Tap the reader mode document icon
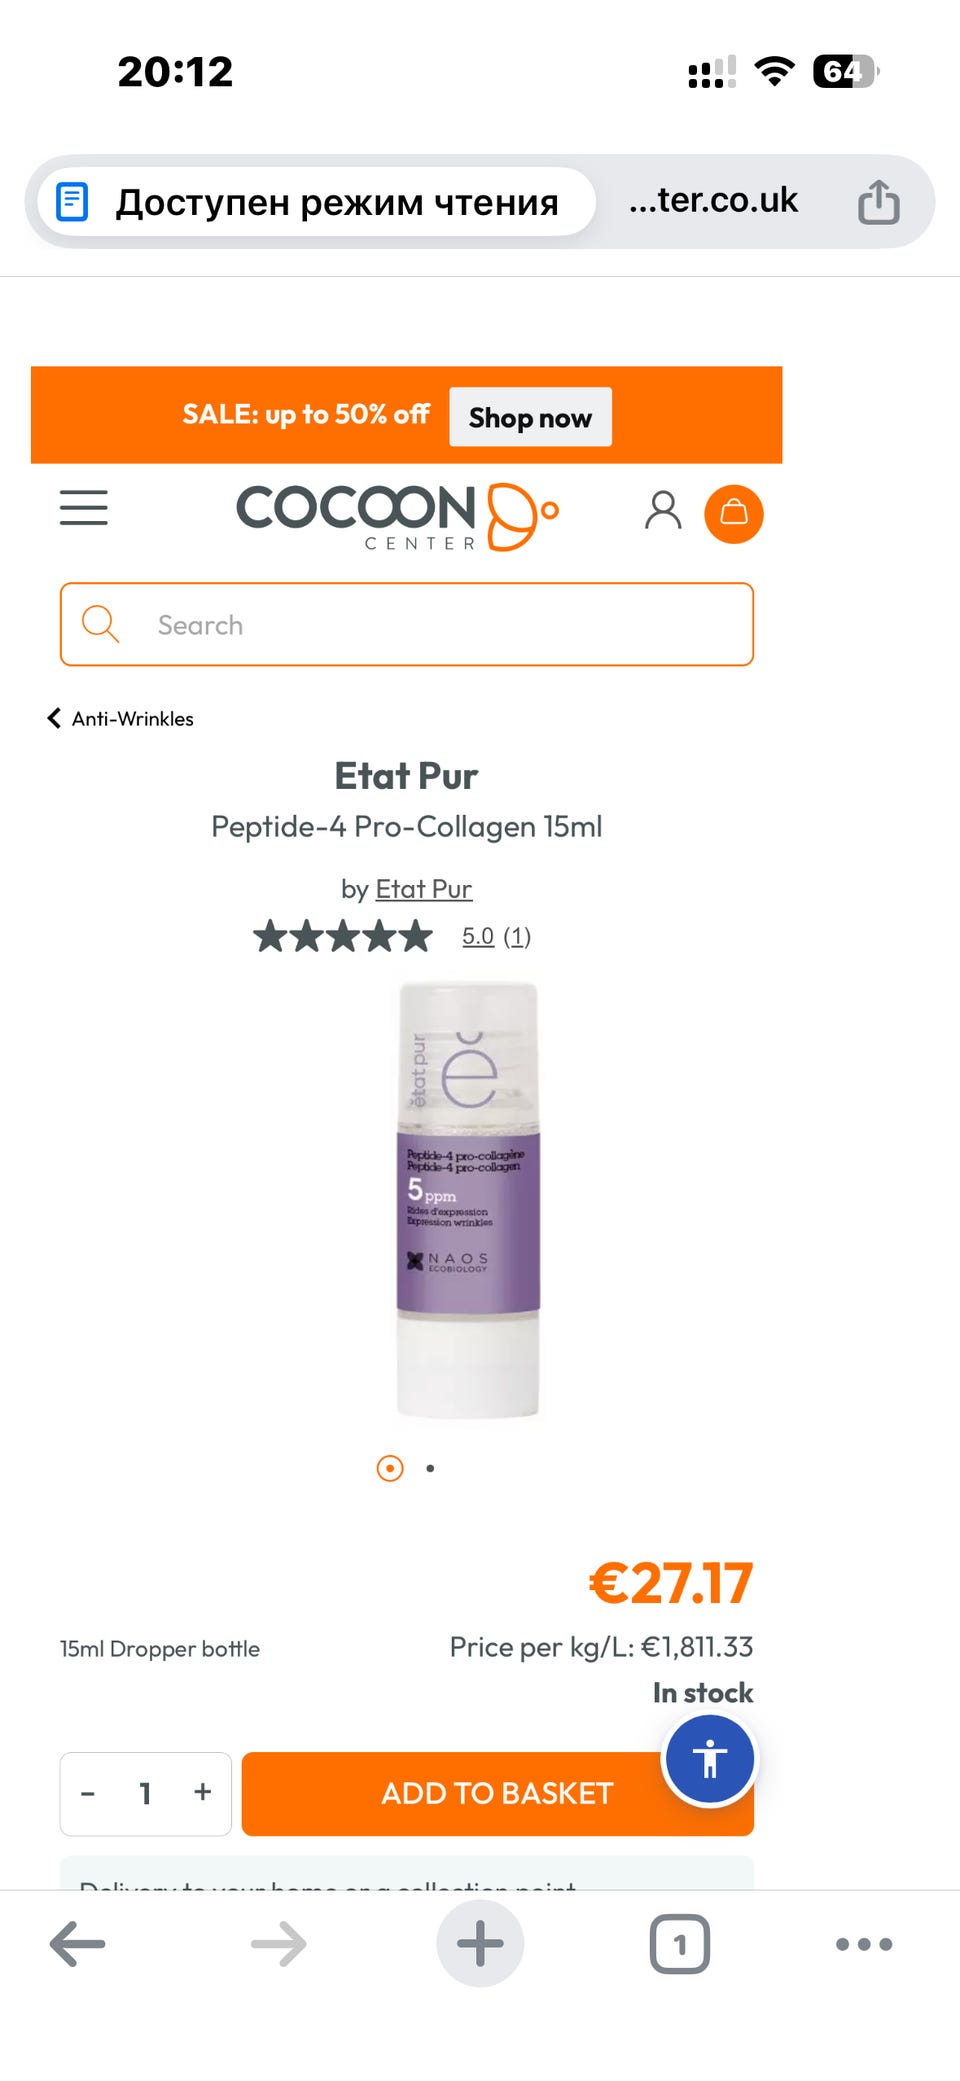Viewport: 960px width, 2081px height. [72, 202]
